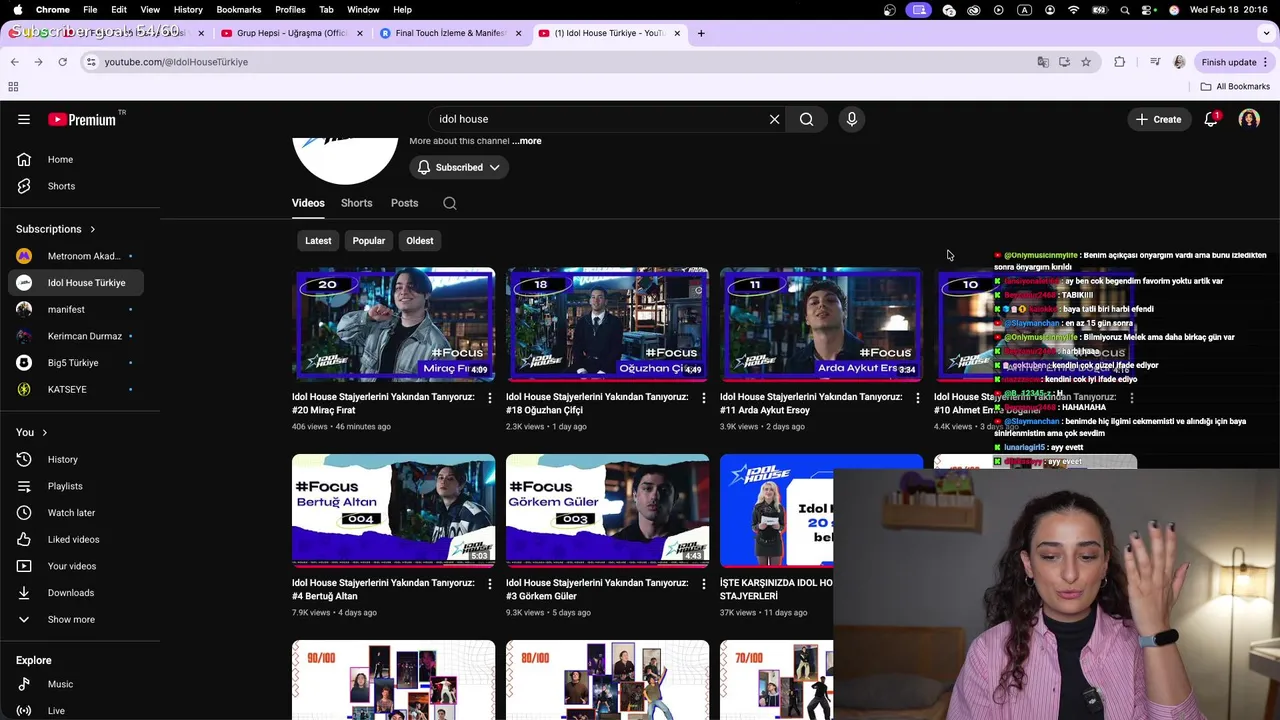
Task: Play the #3 Görkem Güler Focus thumbnail
Action: coord(607,511)
